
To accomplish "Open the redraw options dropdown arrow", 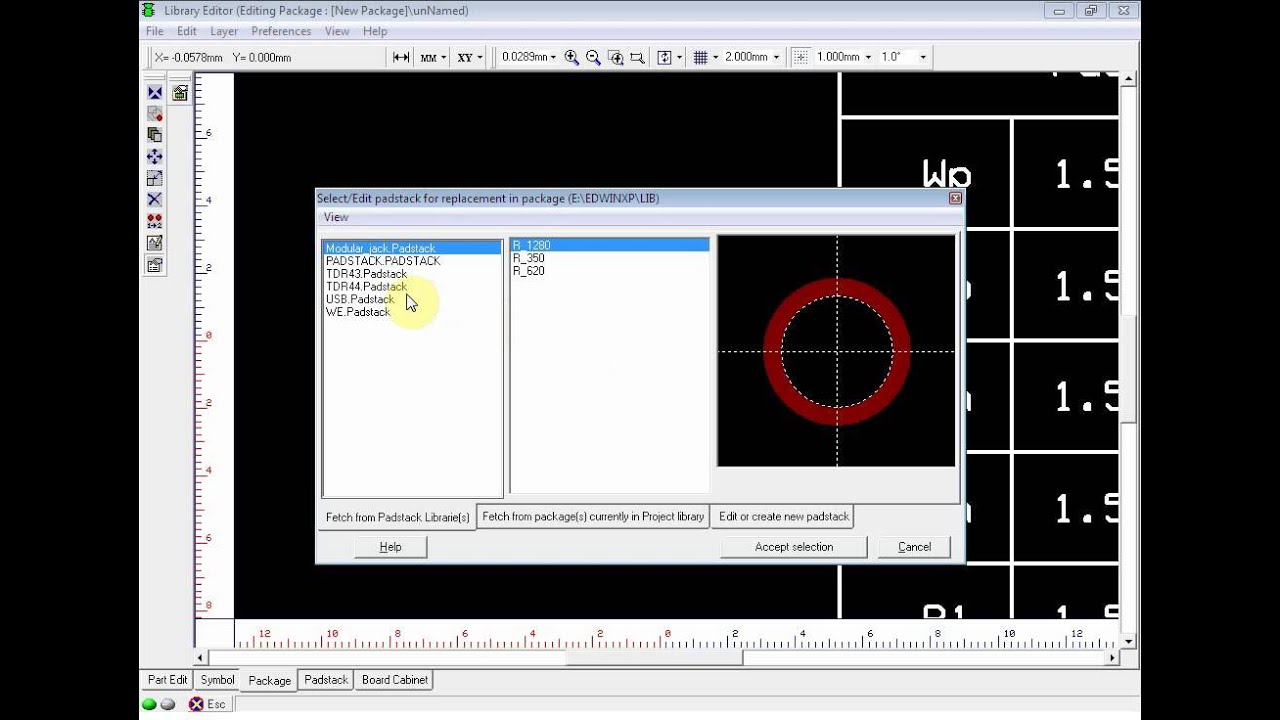I will [x=679, y=57].
